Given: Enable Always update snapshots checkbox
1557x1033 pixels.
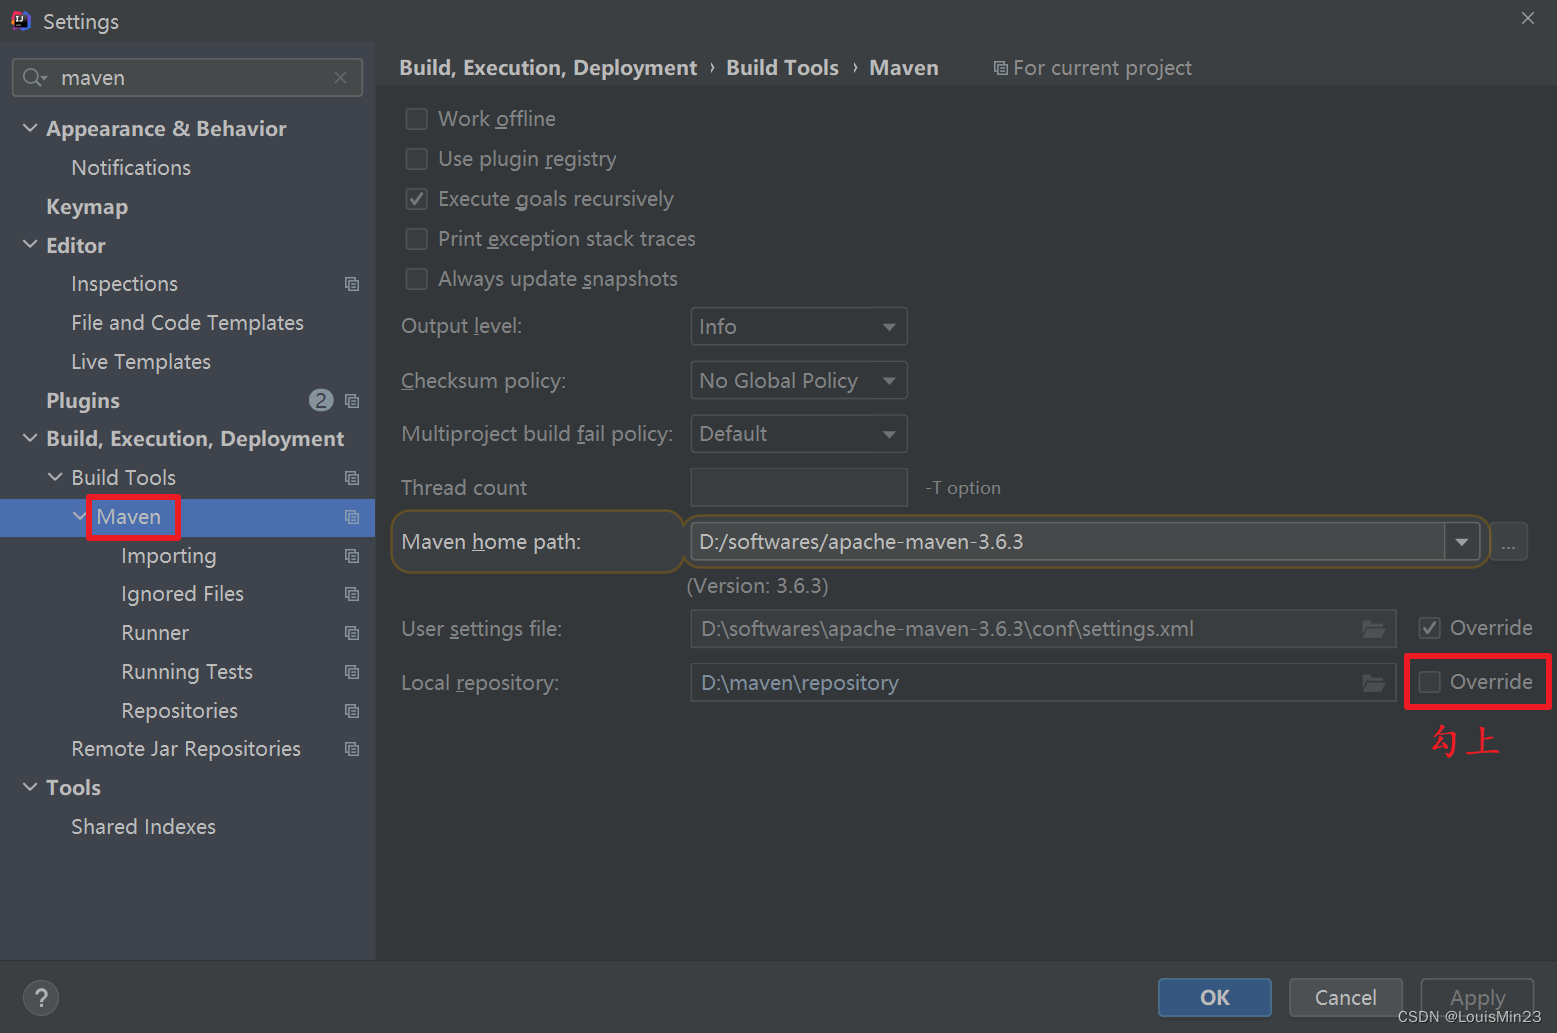Looking at the screenshot, I should pyautogui.click(x=416, y=279).
